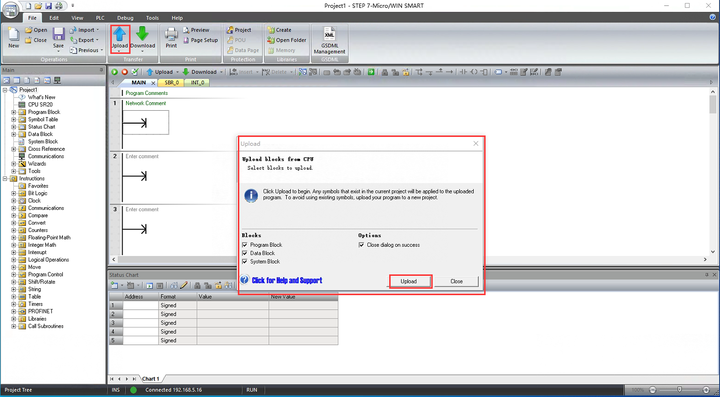720x397 pixels.
Task: Click Project Tree tab at bottom left
Action: pos(18,390)
